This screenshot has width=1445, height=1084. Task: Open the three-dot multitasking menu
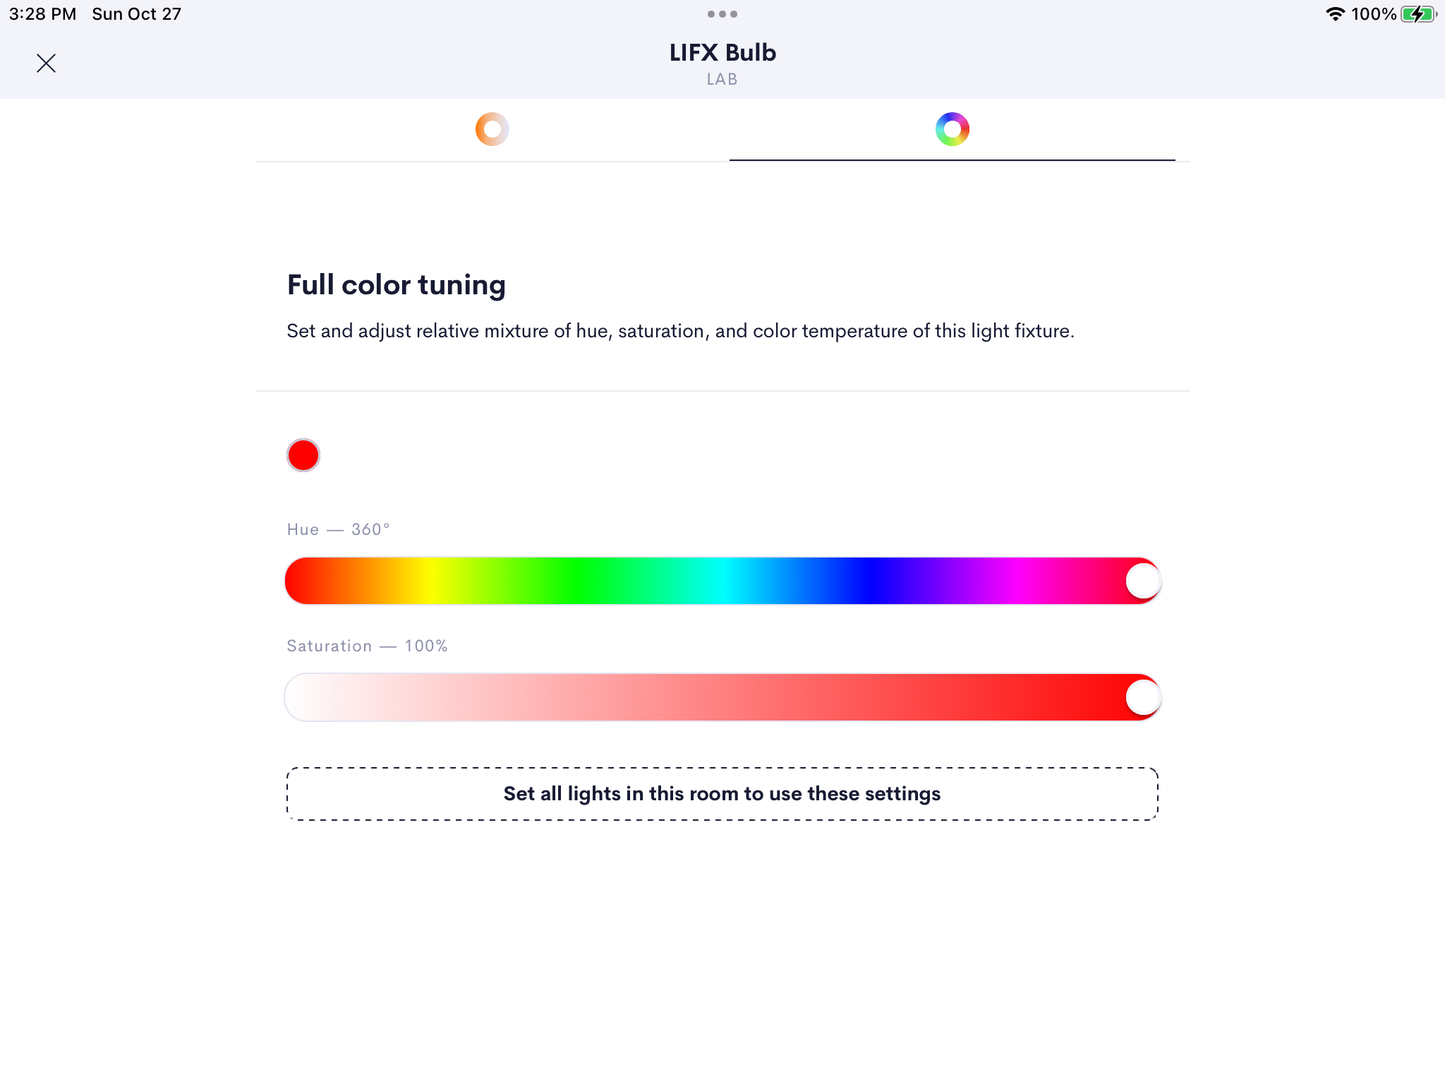pyautogui.click(x=722, y=14)
